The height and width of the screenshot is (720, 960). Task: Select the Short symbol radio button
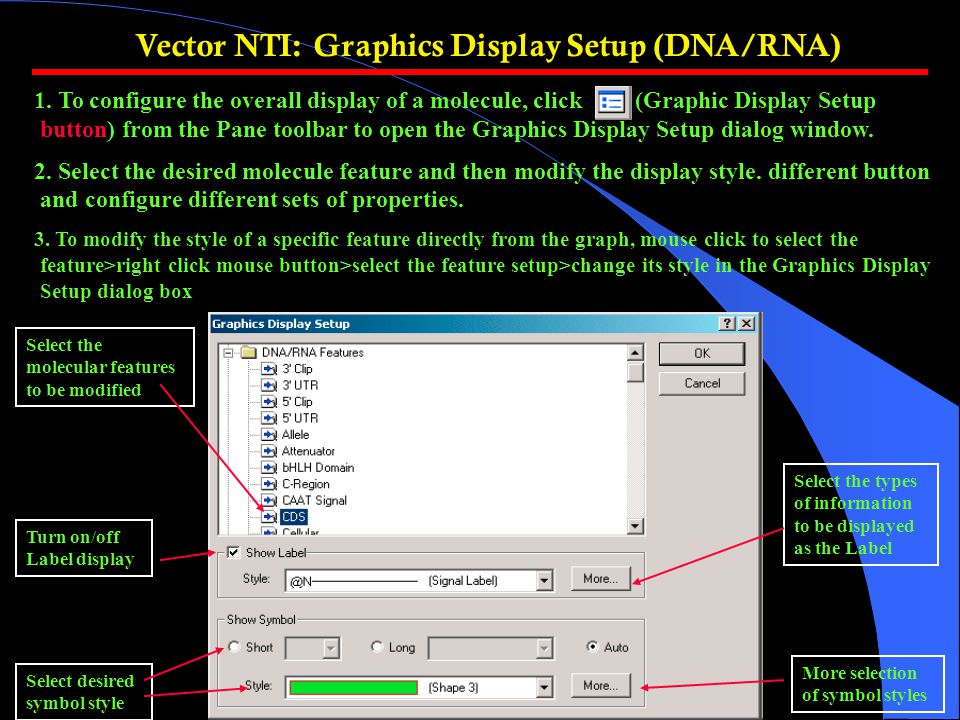233,647
